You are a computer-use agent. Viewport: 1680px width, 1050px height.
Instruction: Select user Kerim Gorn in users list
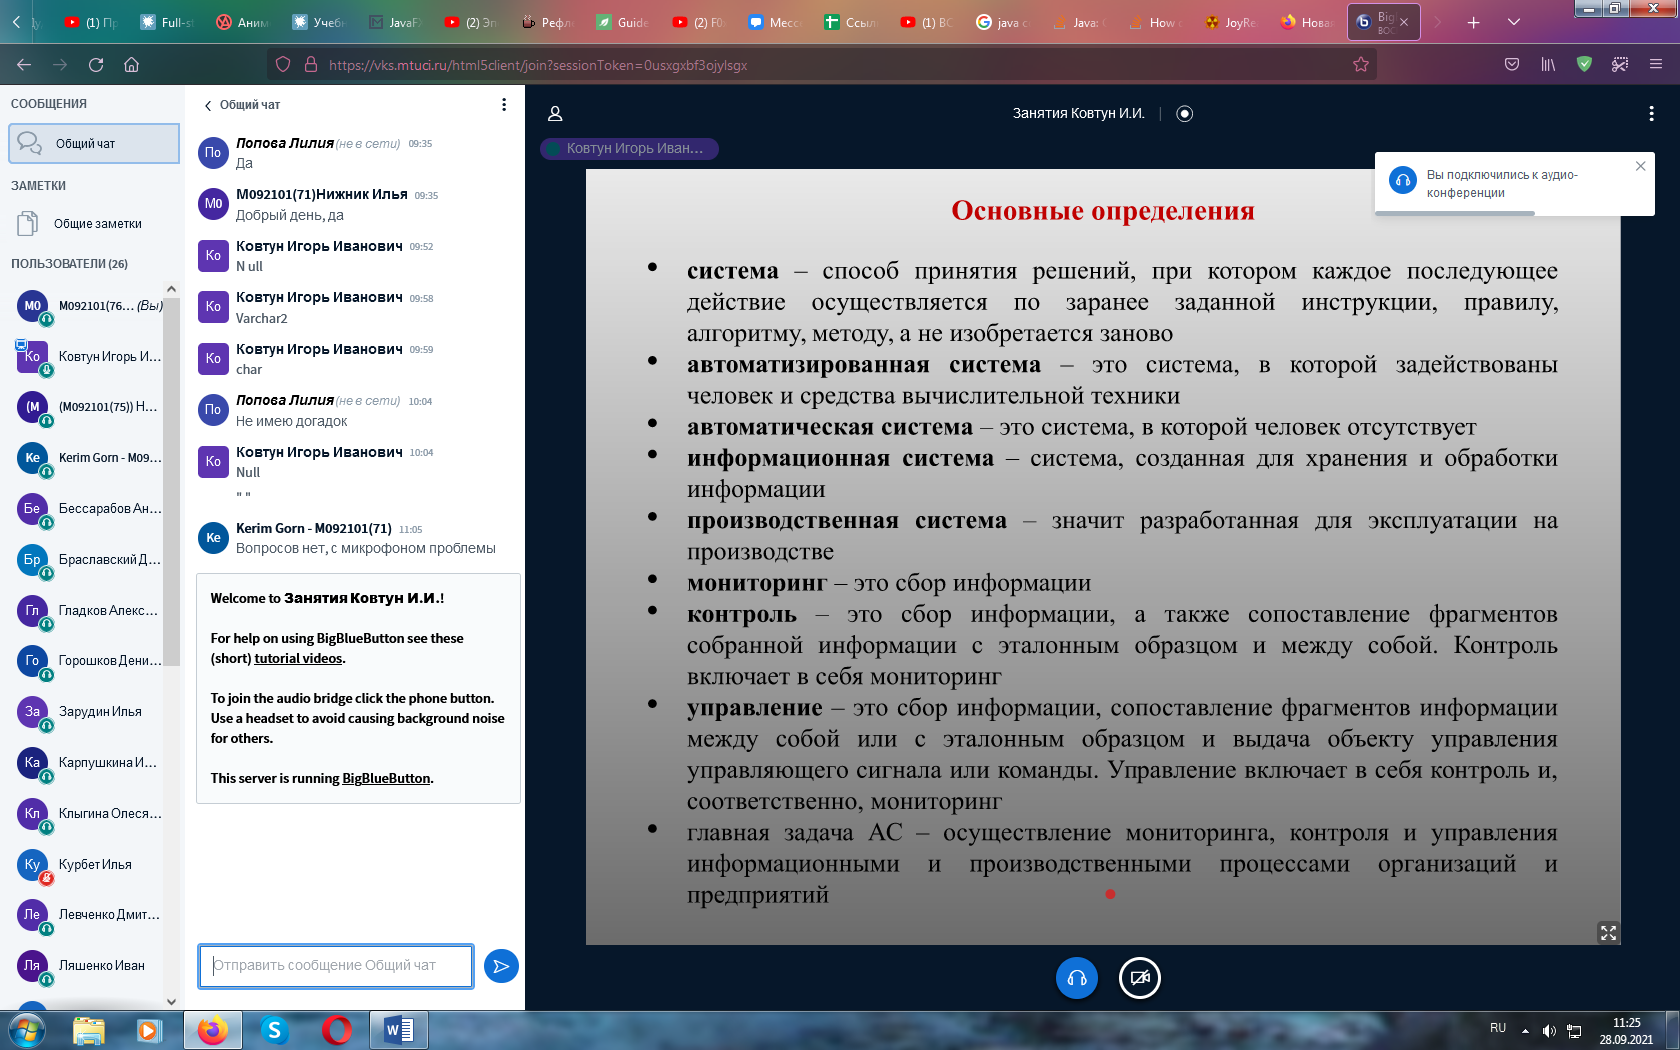(x=90, y=458)
